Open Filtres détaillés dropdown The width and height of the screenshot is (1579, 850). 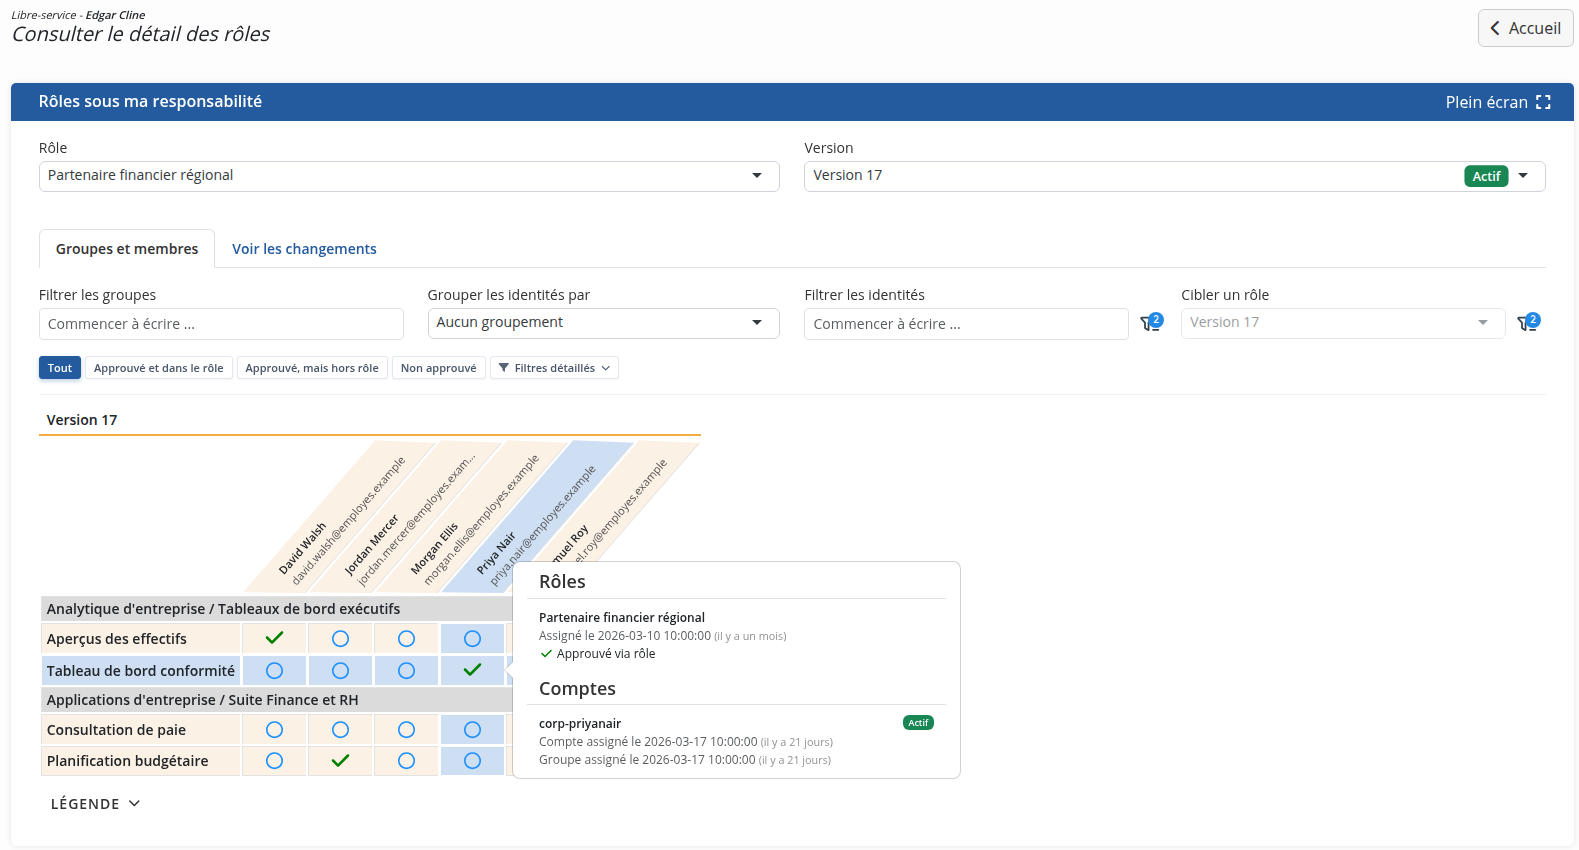pyautogui.click(x=554, y=368)
